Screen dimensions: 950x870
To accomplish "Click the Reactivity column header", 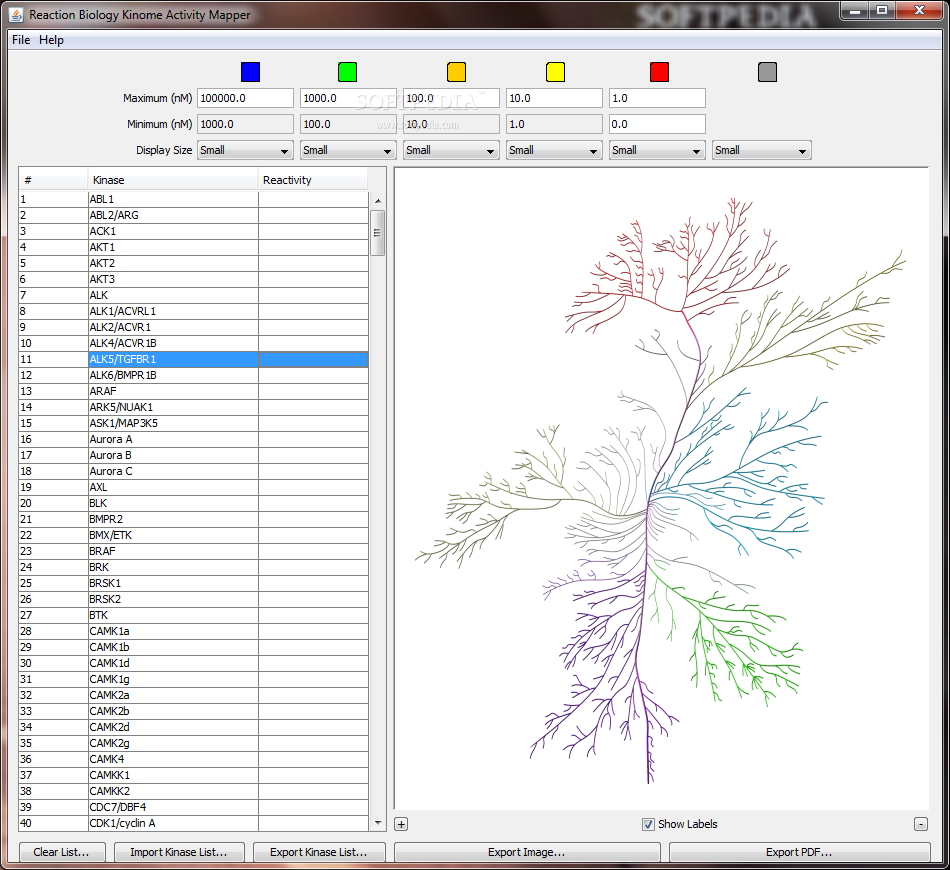I will pos(313,180).
